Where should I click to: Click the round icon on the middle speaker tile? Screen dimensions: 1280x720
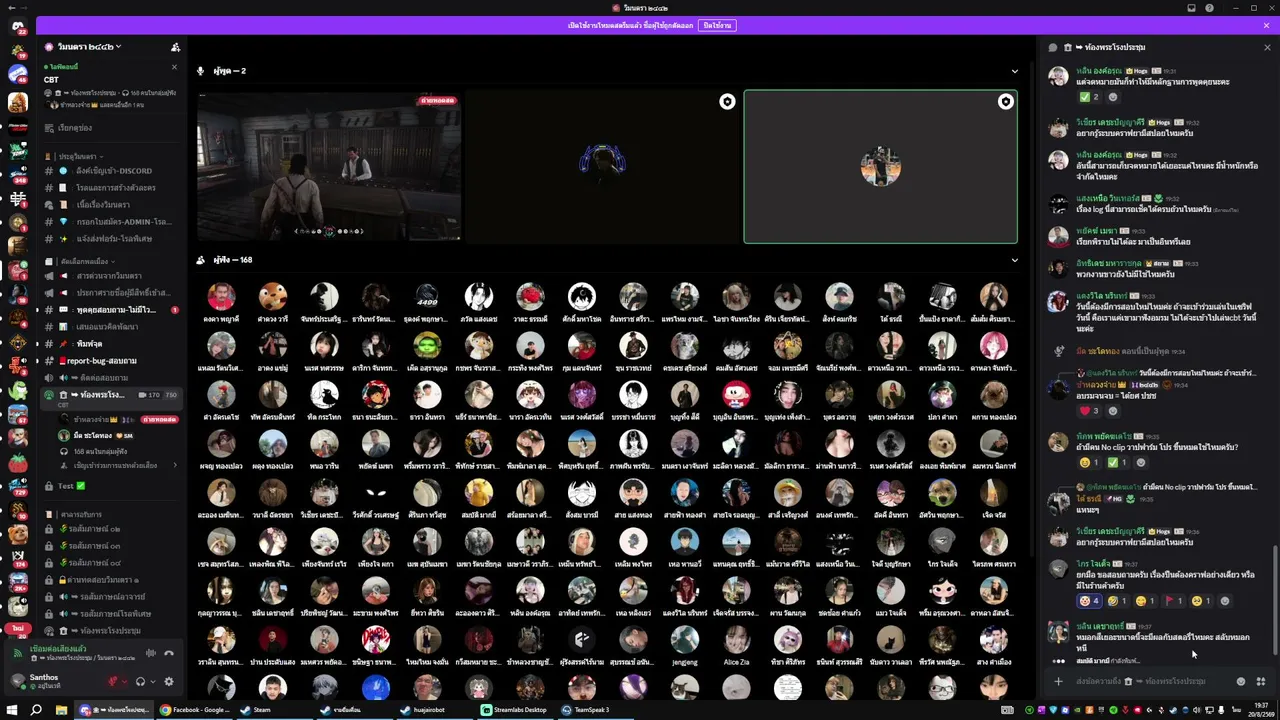tap(727, 101)
